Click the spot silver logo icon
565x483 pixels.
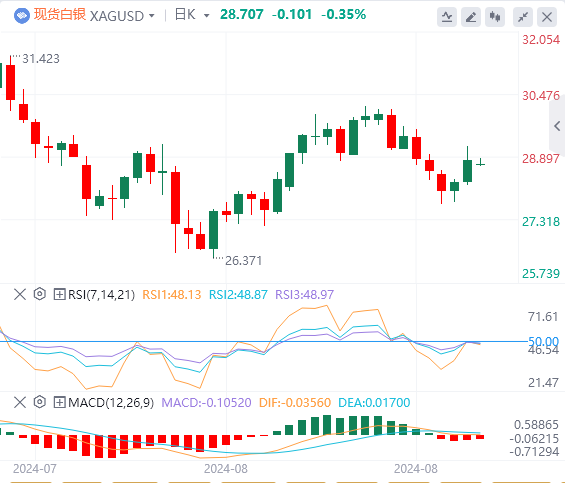tap(22, 16)
